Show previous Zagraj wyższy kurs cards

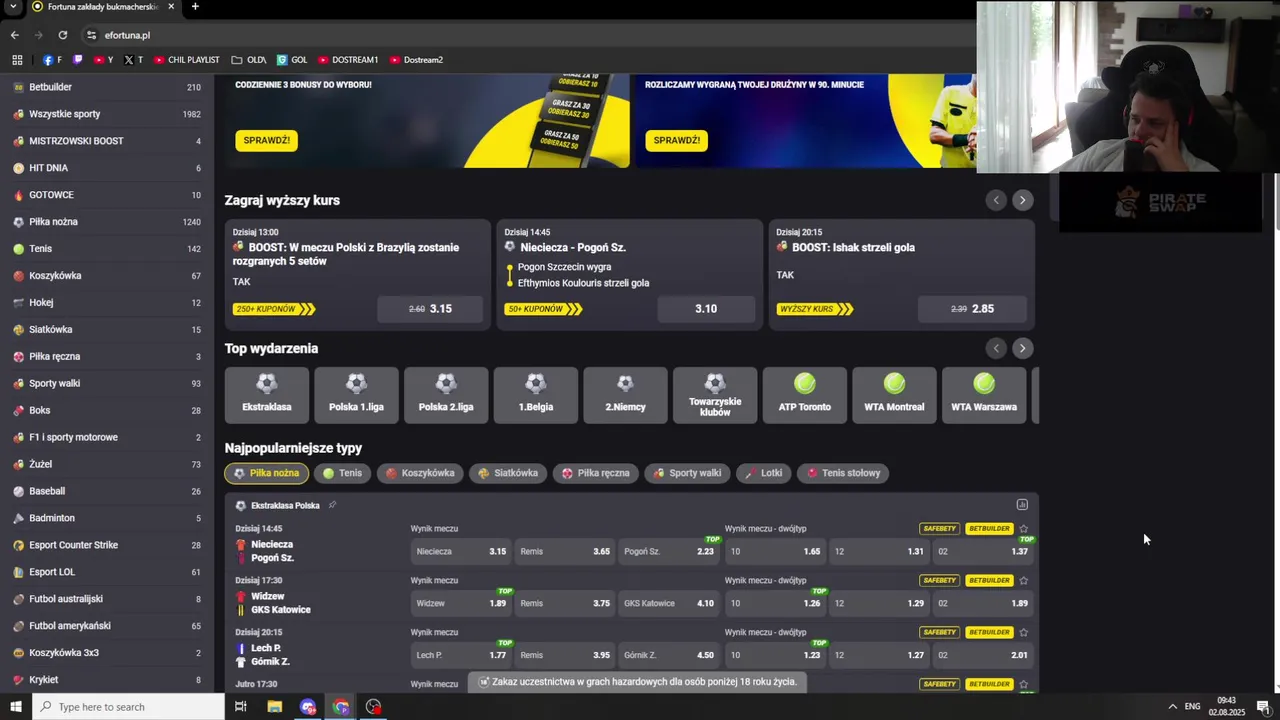point(996,200)
